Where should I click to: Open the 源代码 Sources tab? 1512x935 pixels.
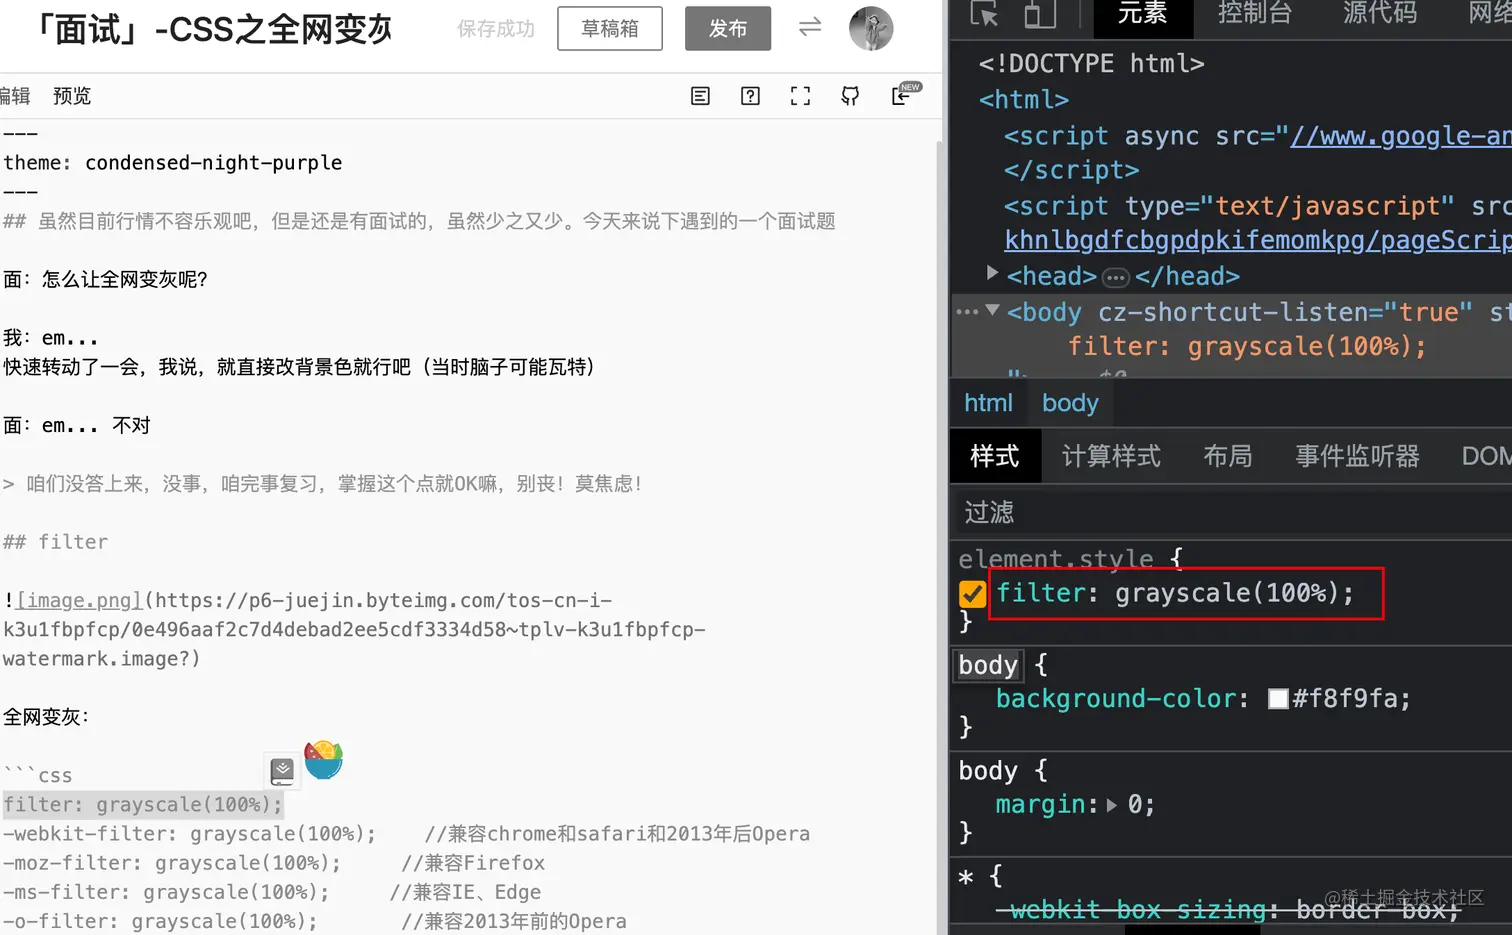(1380, 13)
